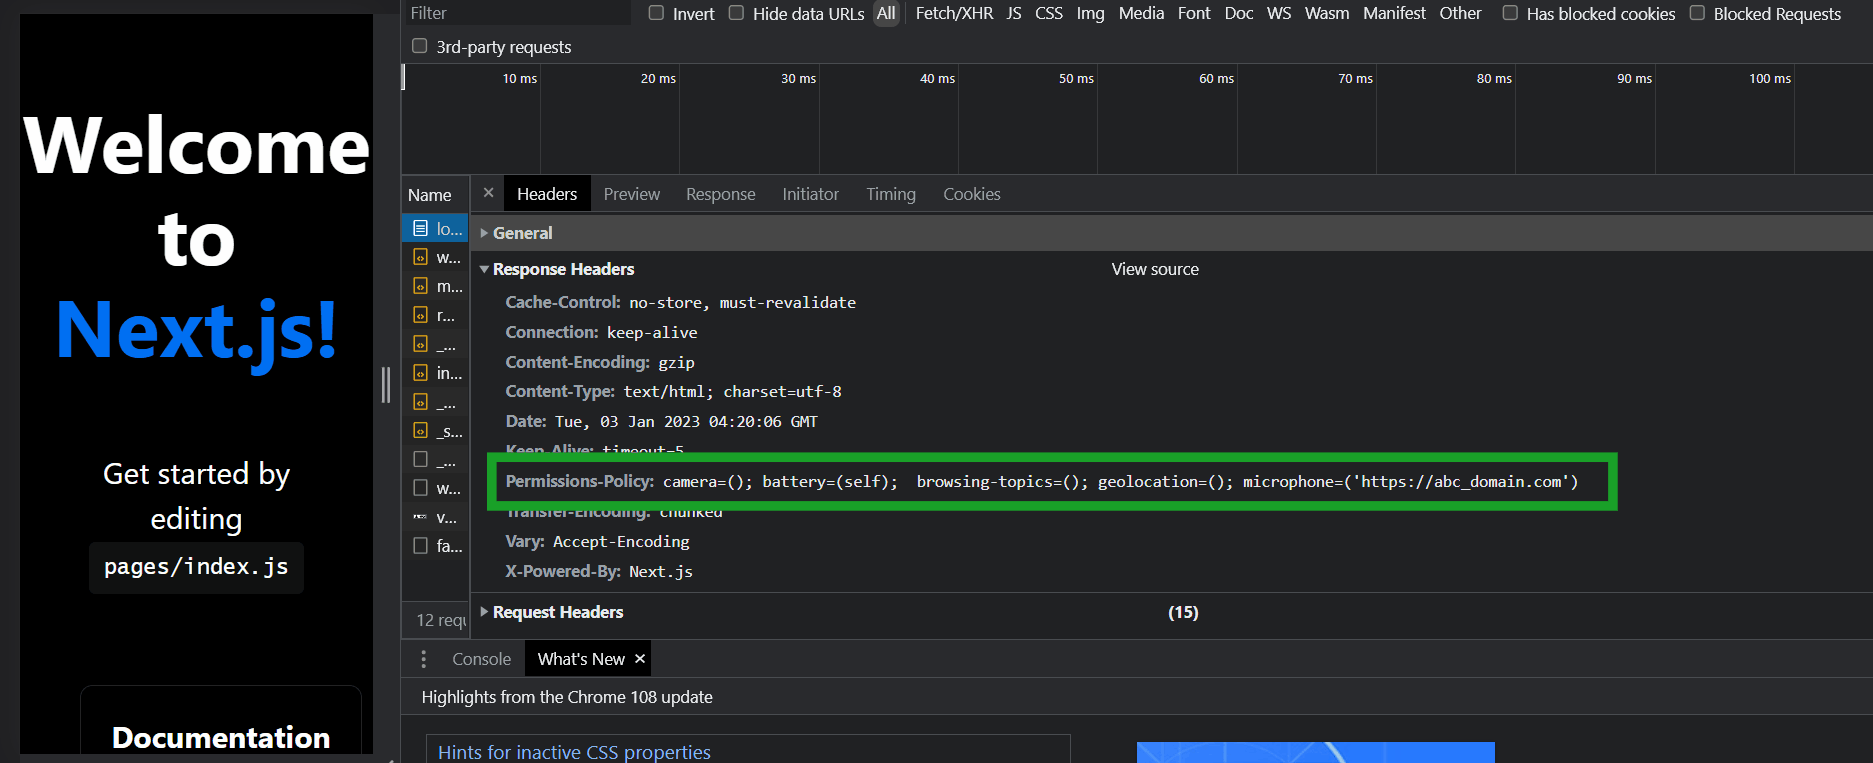Open the Console drawer tab
This screenshot has width=1873, height=763.
tap(481, 659)
